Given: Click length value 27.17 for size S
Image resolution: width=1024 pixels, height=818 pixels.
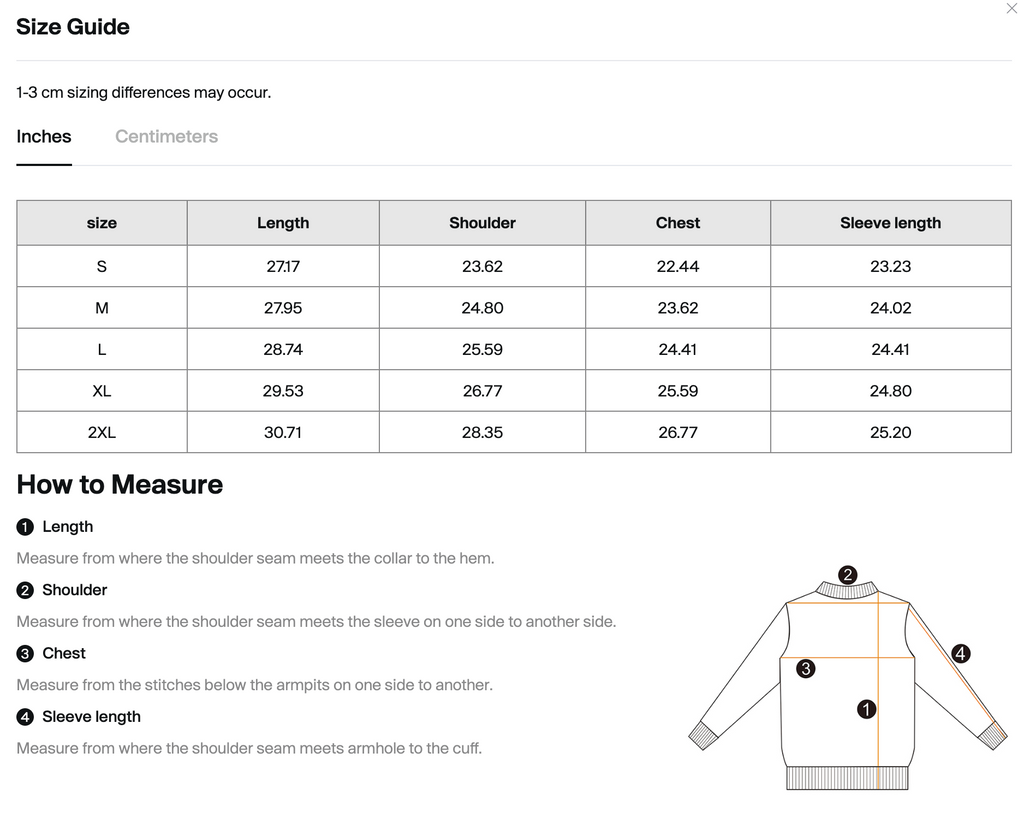Looking at the screenshot, I should click(283, 266).
